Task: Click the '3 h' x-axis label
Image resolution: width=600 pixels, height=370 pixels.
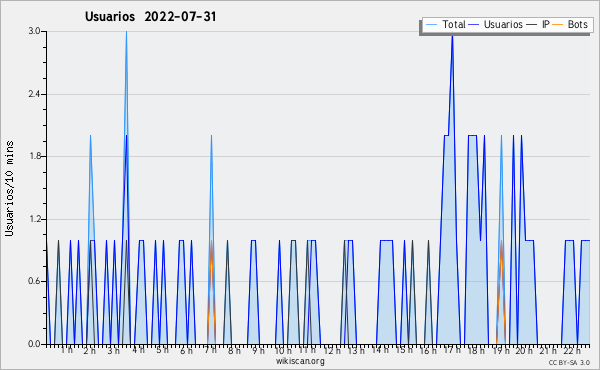Action: click(x=113, y=351)
